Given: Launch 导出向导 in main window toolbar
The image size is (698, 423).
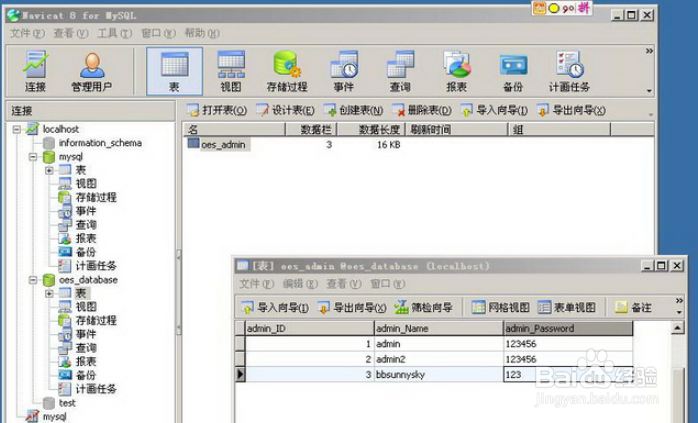Looking at the screenshot, I should tap(571, 110).
